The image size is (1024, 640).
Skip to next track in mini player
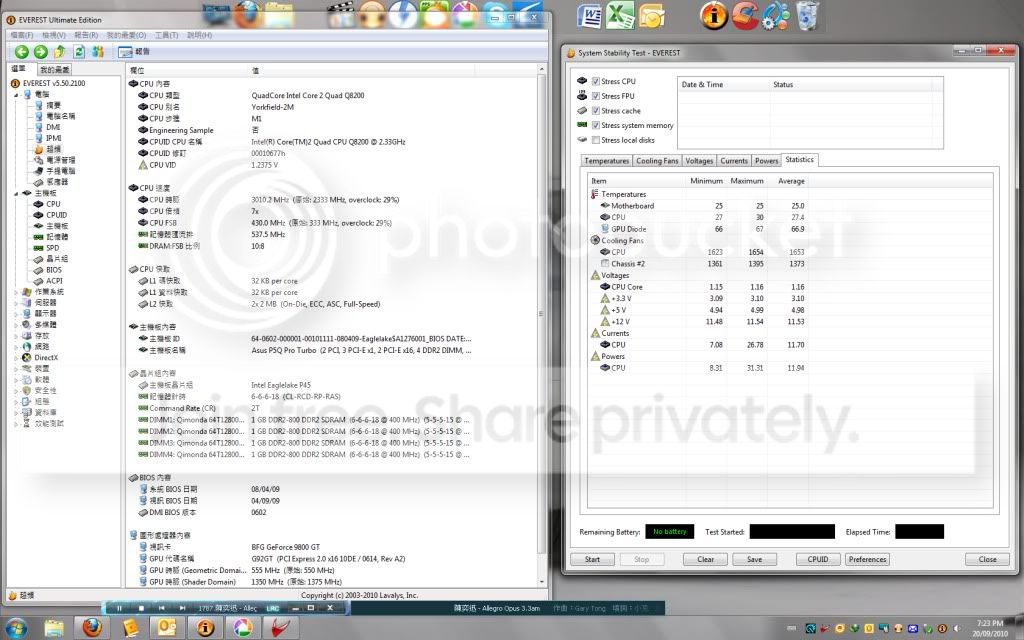click(182, 608)
